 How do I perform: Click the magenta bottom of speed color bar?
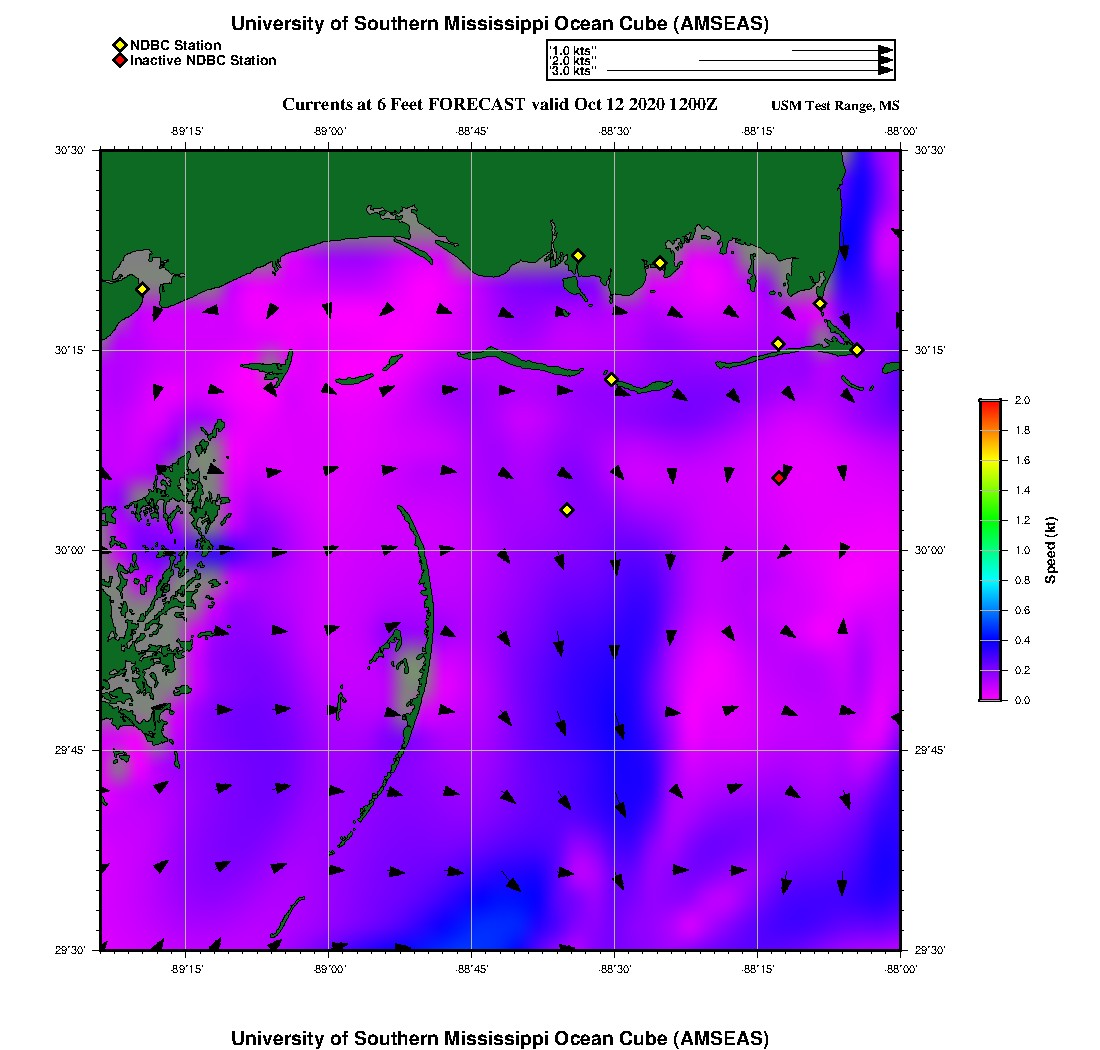(x=990, y=695)
